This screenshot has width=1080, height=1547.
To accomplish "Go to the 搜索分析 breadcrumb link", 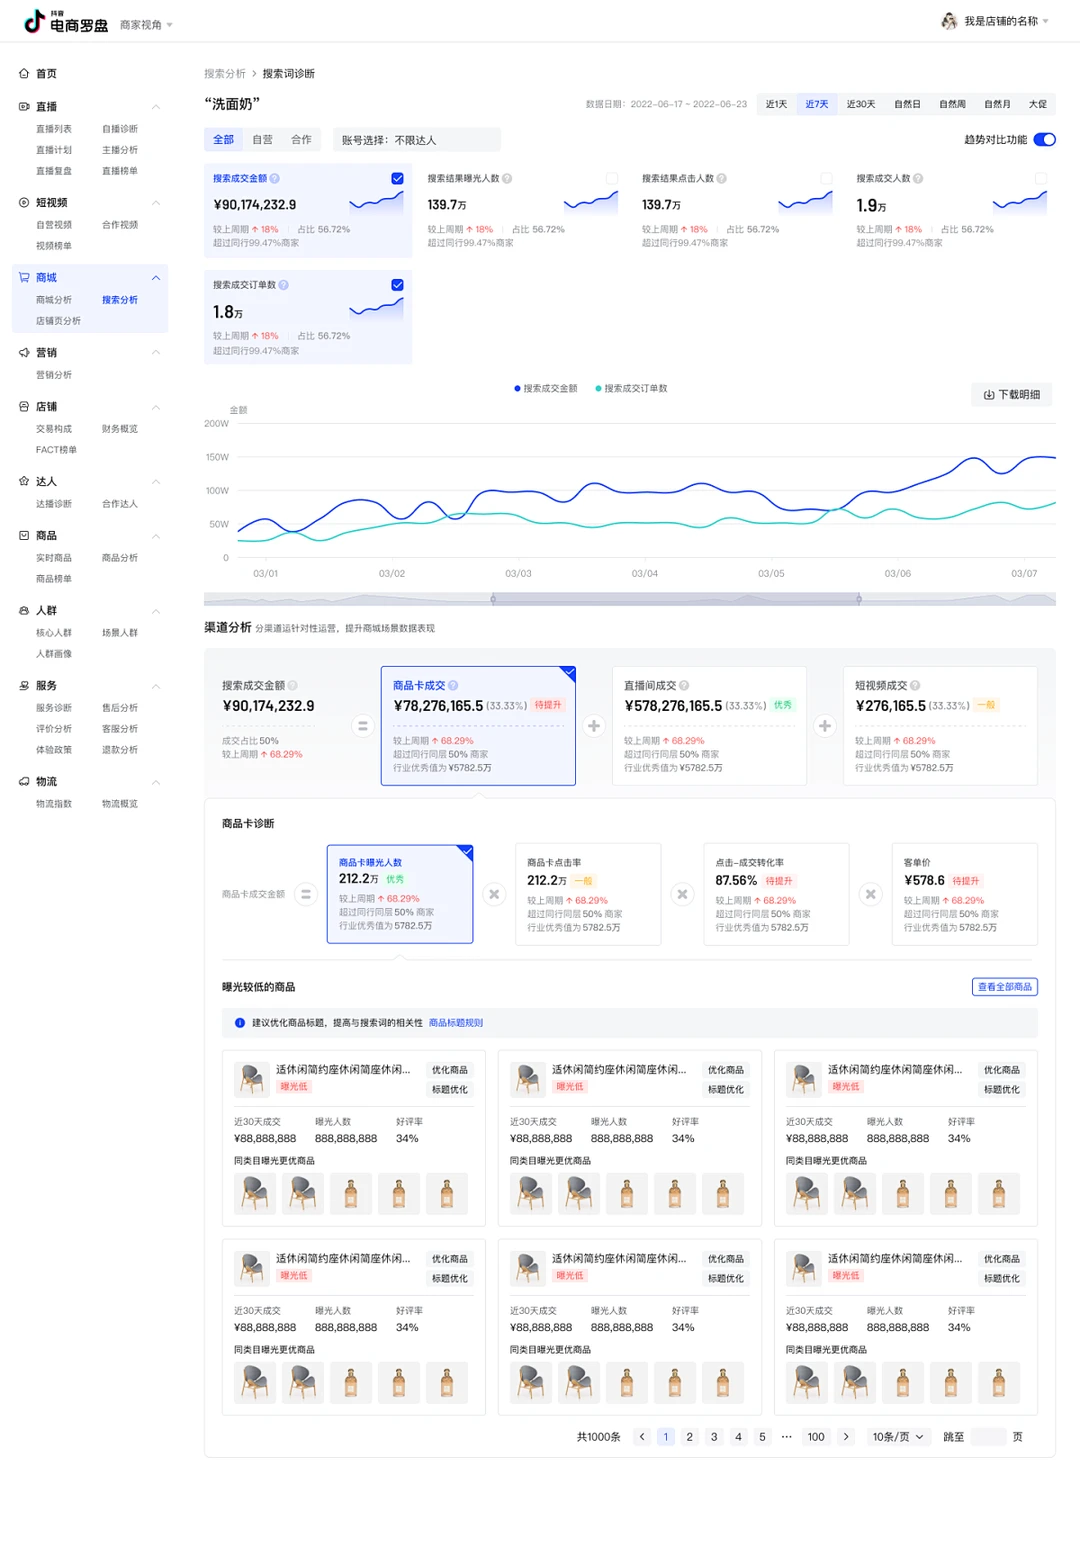I will (225, 74).
